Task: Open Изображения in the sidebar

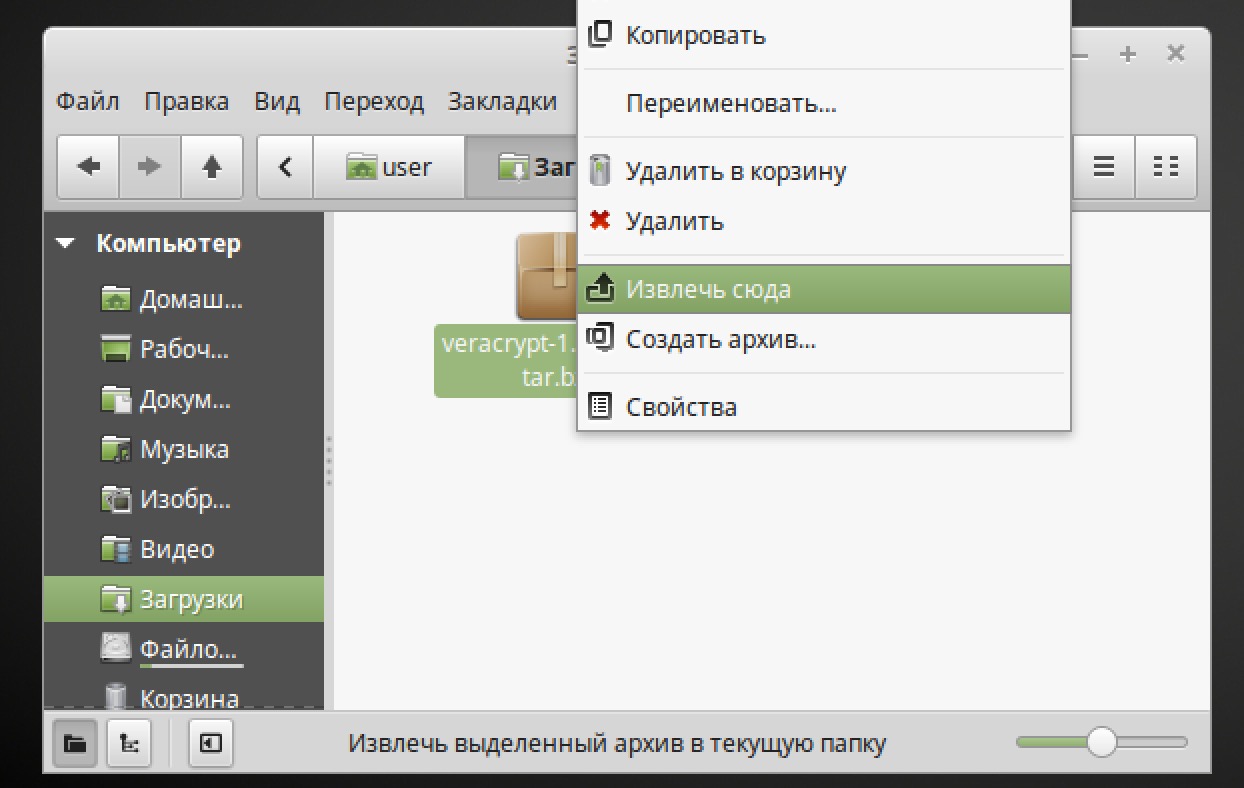Action: (184, 499)
